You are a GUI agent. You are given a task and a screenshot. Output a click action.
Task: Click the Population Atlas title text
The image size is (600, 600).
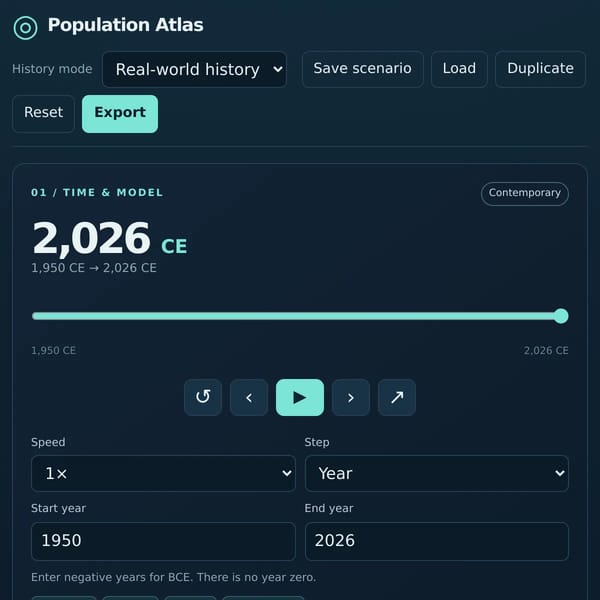point(126,25)
